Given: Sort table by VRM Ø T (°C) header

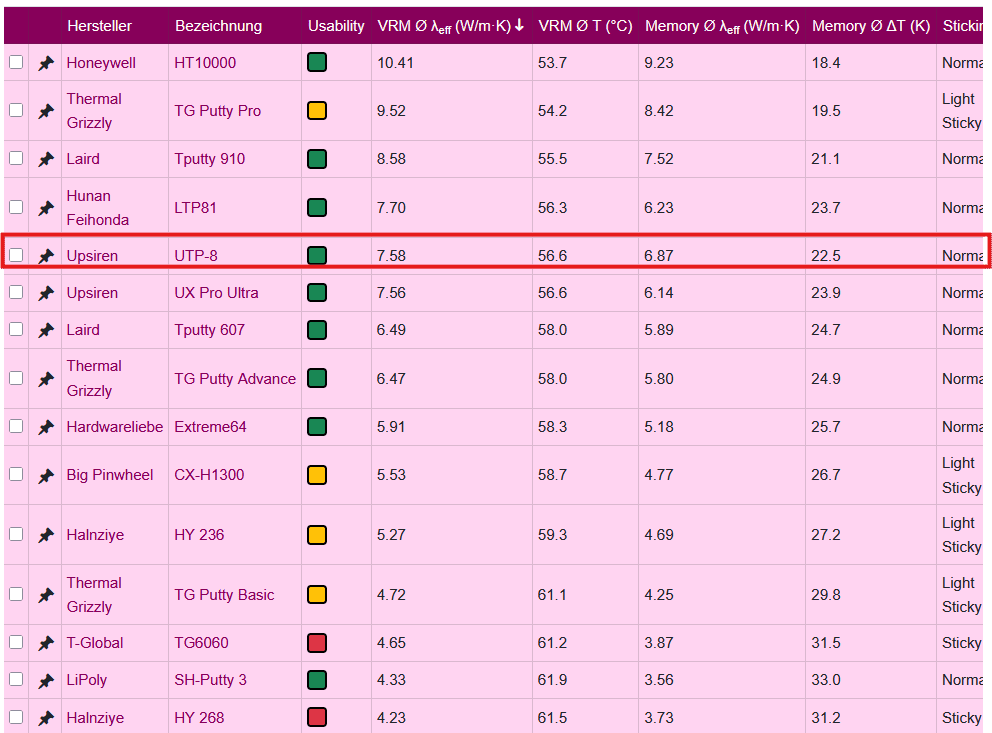Looking at the screenshot, I should pos(584,26).
